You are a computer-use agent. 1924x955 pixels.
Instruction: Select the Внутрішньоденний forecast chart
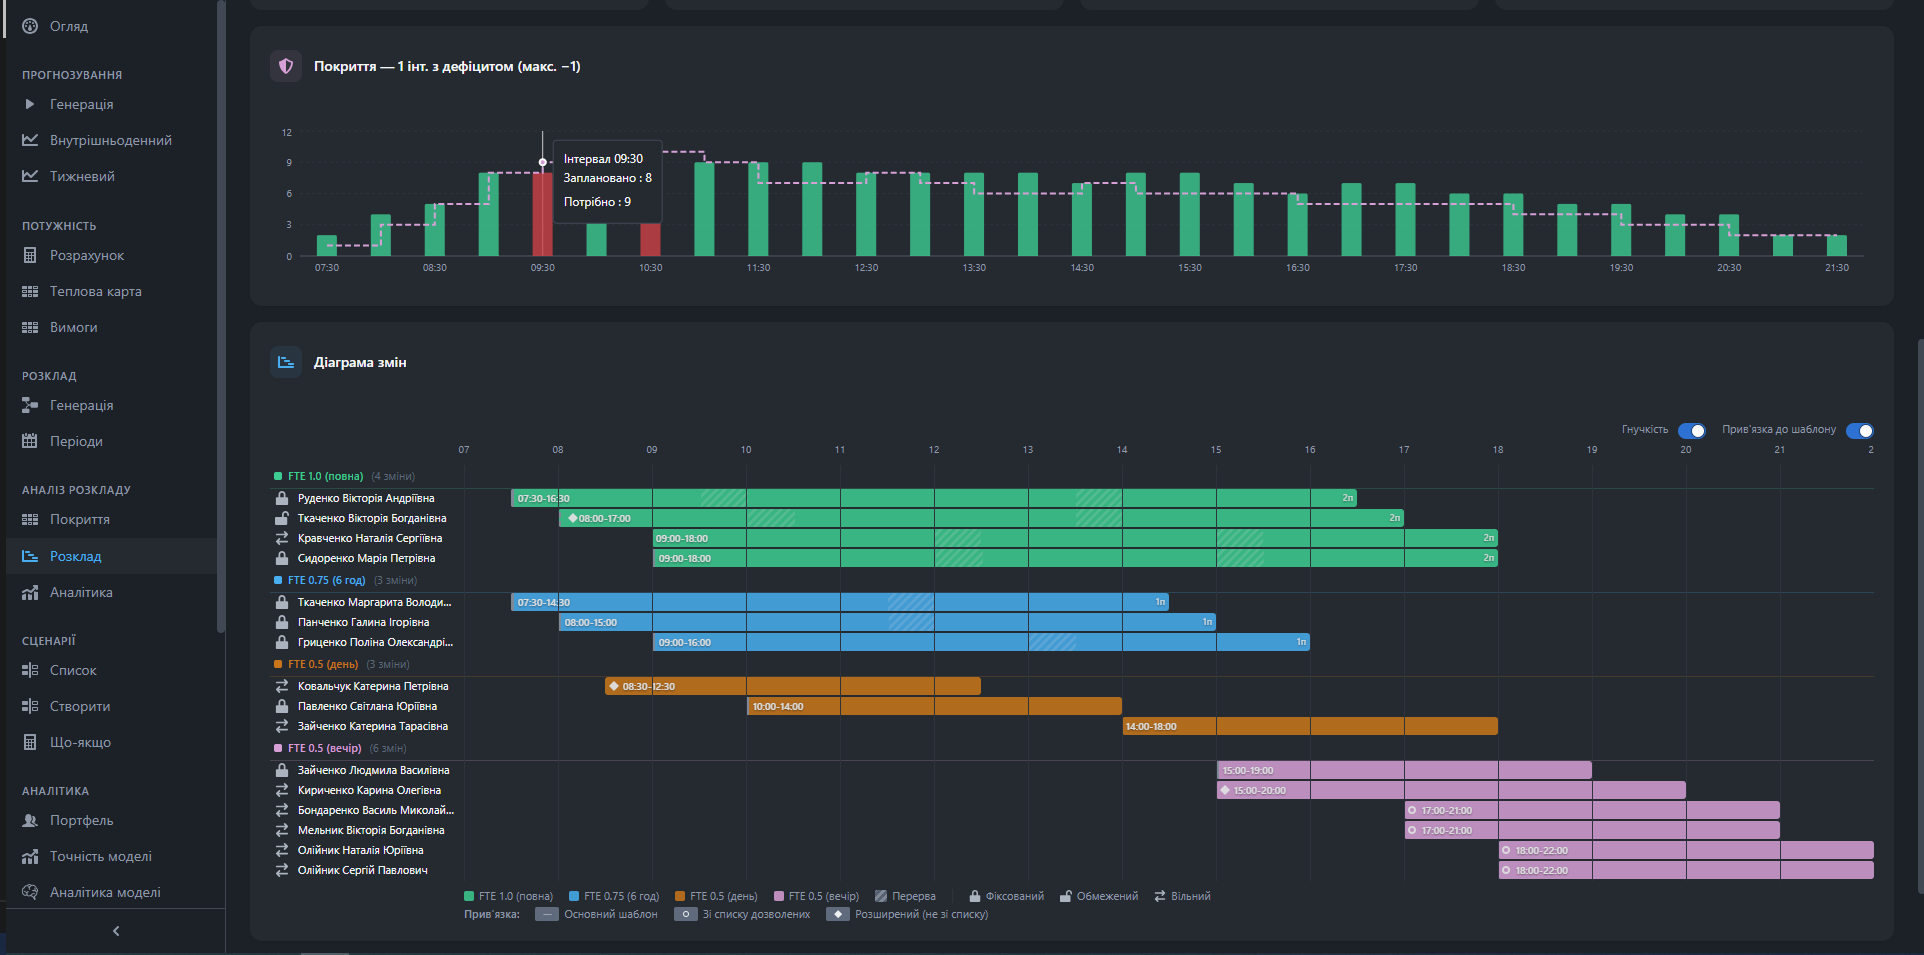110,140
